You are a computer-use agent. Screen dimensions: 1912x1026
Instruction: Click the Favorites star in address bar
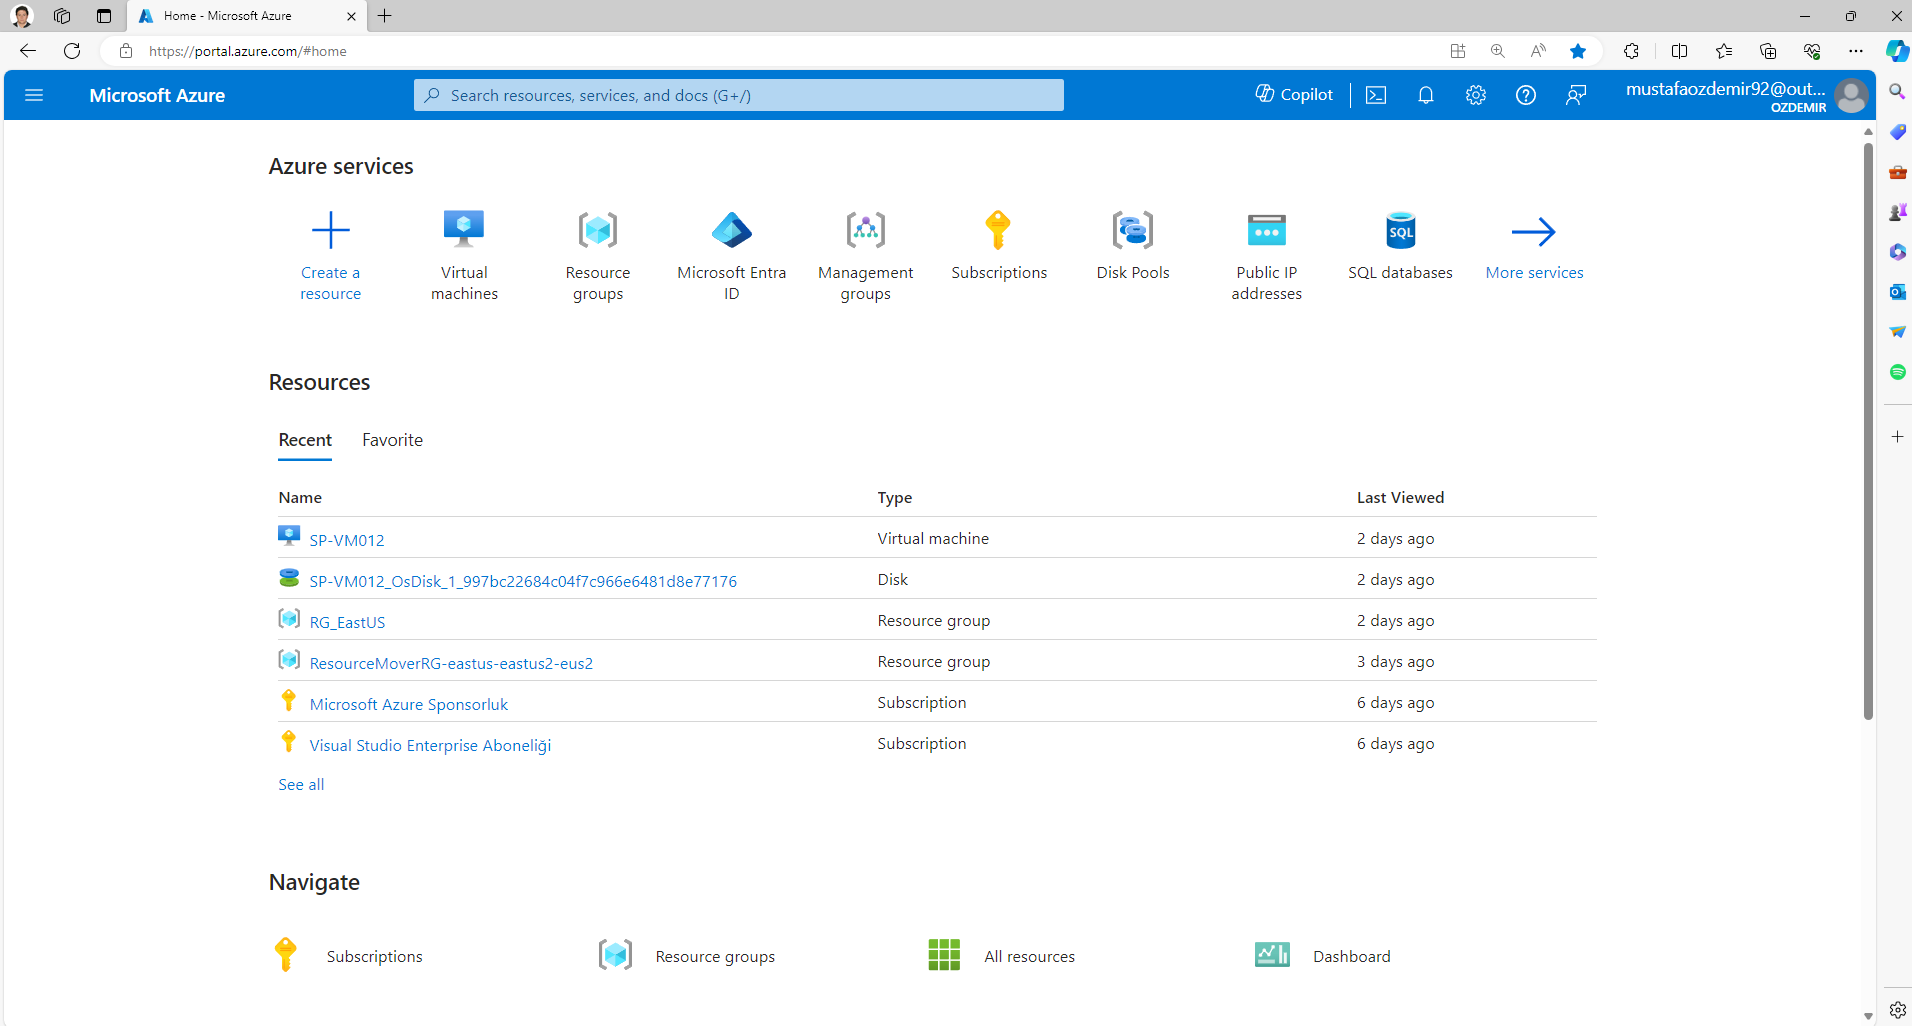pos(1578,51)
